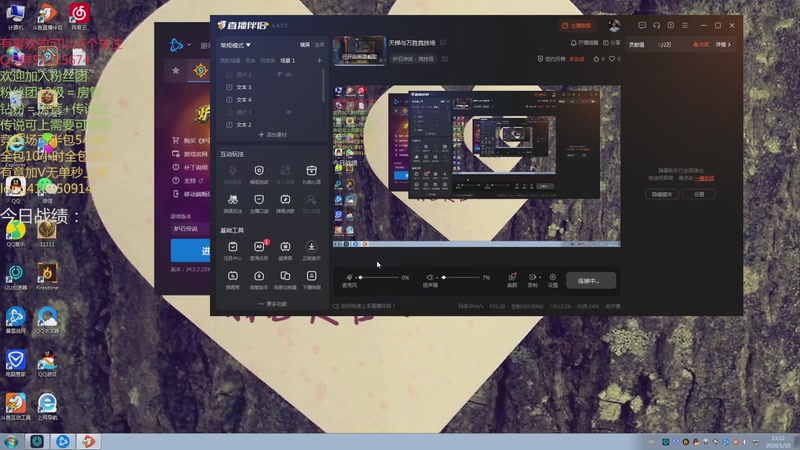800x450 pixels.
Task: Click the stream cover thumbnail
Action: point(359,51)
